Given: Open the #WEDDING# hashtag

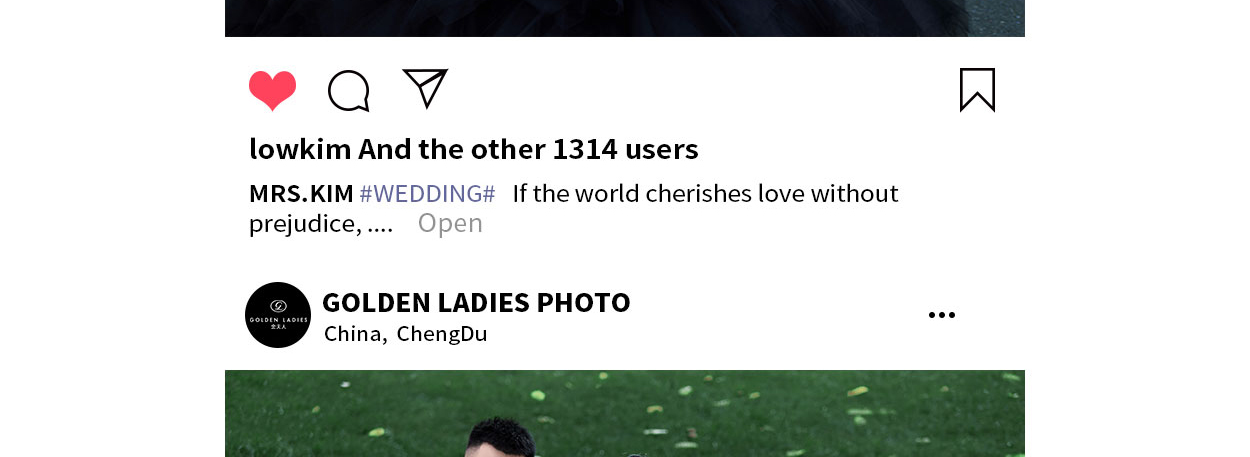Looking at the screenshot, I should point(427,193).
